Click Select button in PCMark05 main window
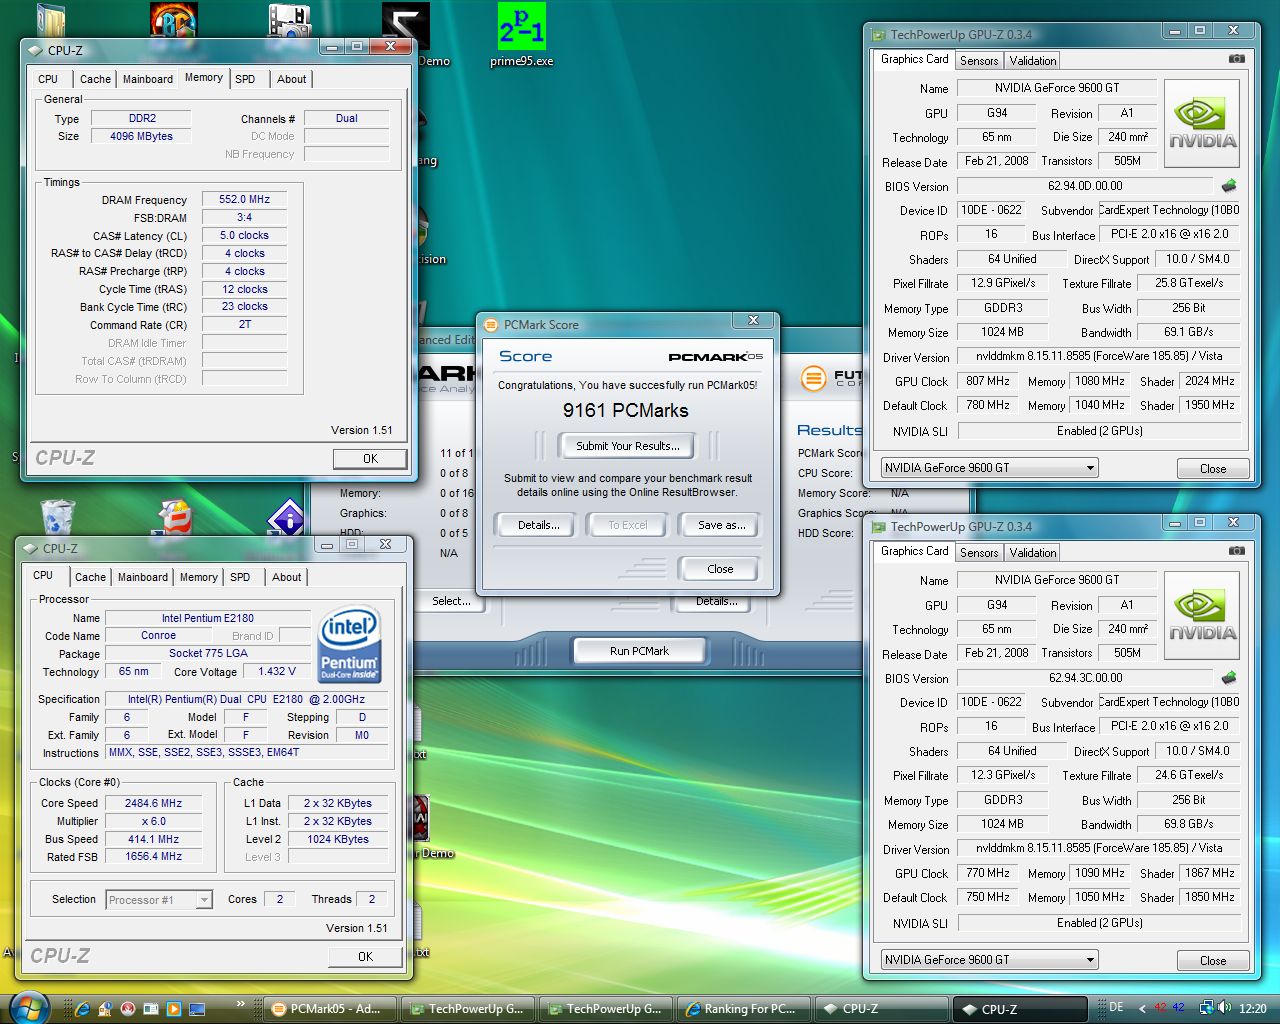1280x1024 pixels. 452,601
